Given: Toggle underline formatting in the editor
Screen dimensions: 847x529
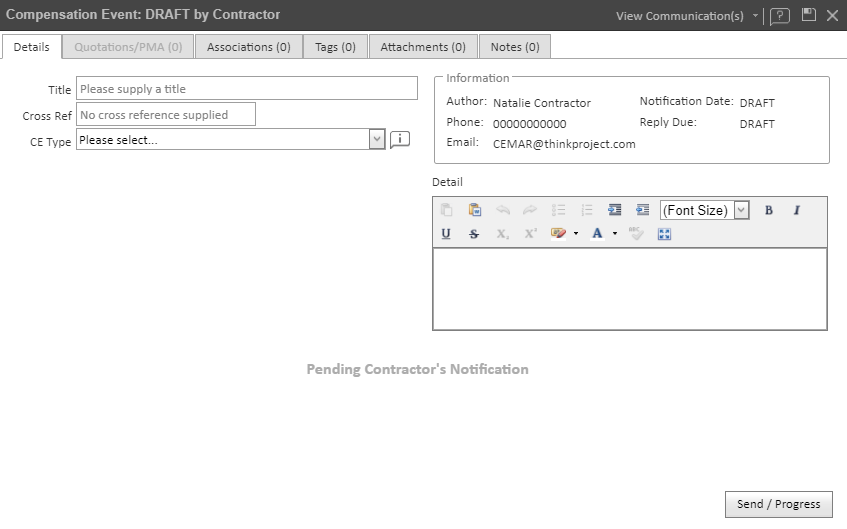Looking at the screenshot, I should (446, 234).
